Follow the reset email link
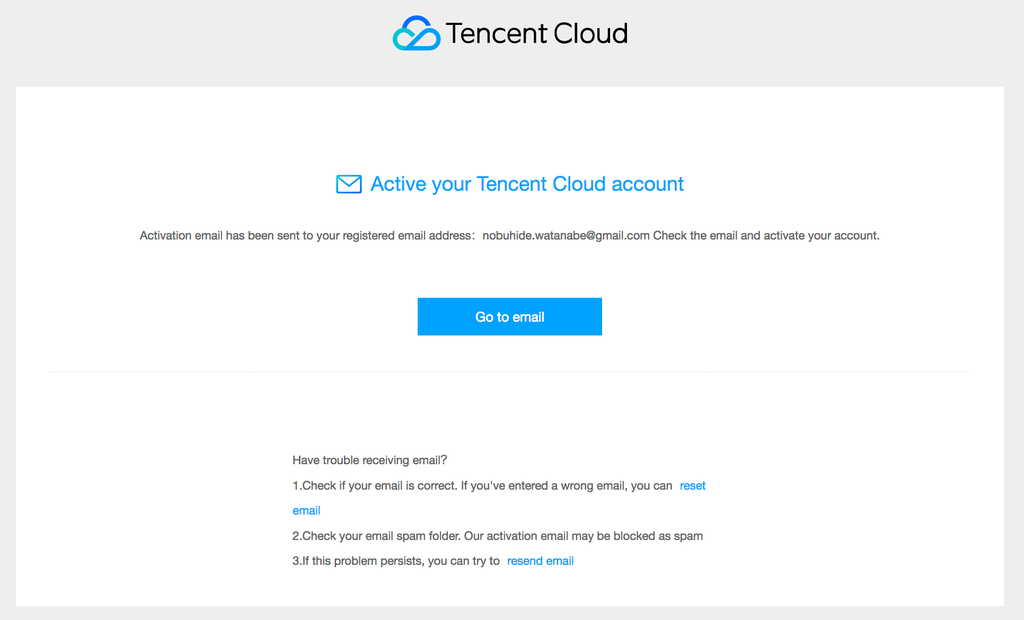The width and height of the screenshot is (1024, 620). [x=692, y=485]
